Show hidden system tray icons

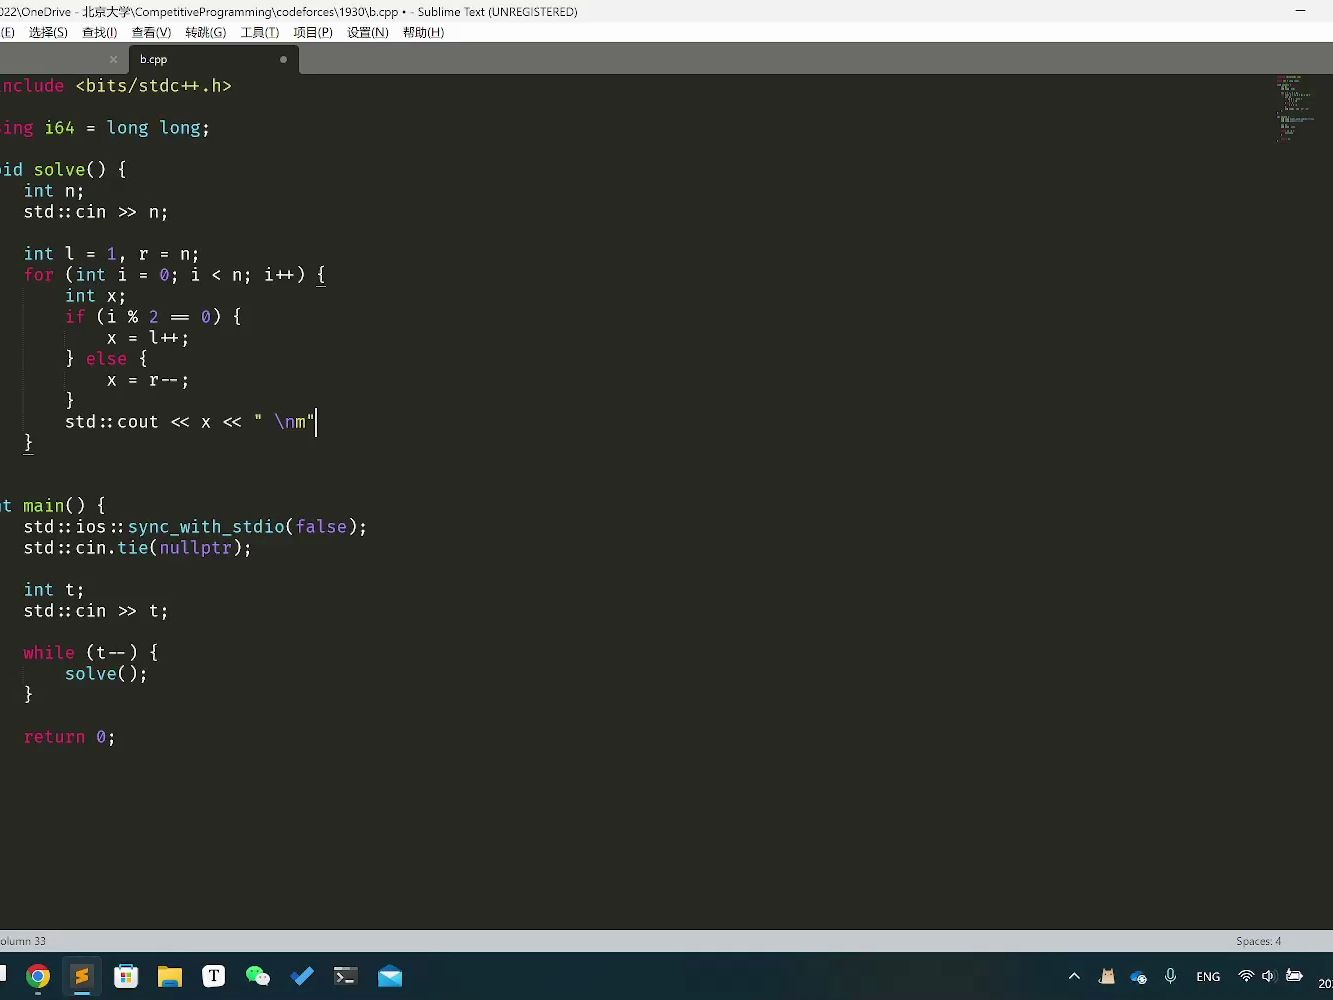pyautogui.click(x=1074, y=977)
